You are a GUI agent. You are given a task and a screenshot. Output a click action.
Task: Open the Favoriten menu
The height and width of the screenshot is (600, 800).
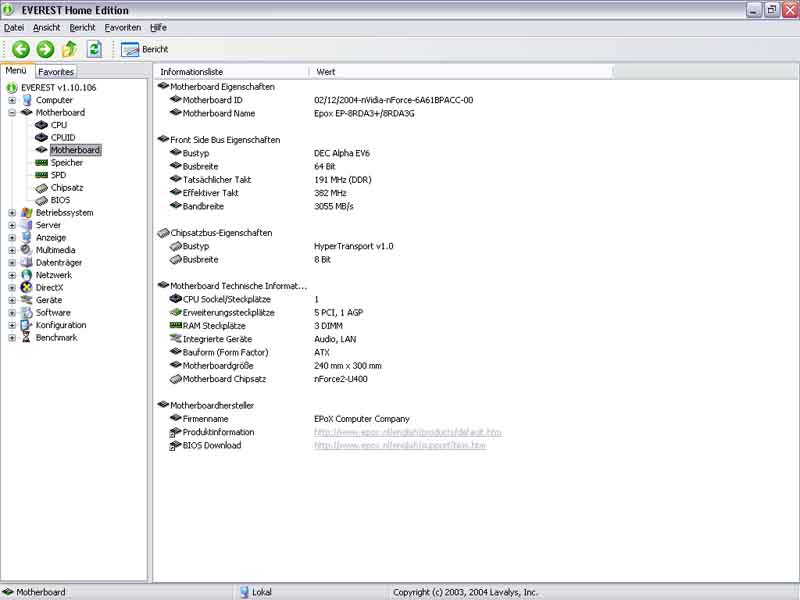coord(122,28)
